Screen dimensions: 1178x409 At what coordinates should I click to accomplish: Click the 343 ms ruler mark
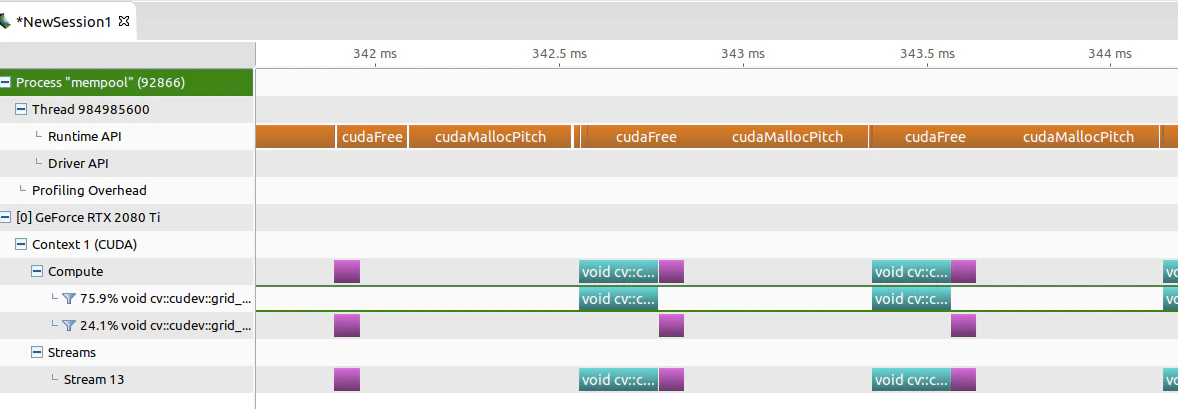[743, 54]
